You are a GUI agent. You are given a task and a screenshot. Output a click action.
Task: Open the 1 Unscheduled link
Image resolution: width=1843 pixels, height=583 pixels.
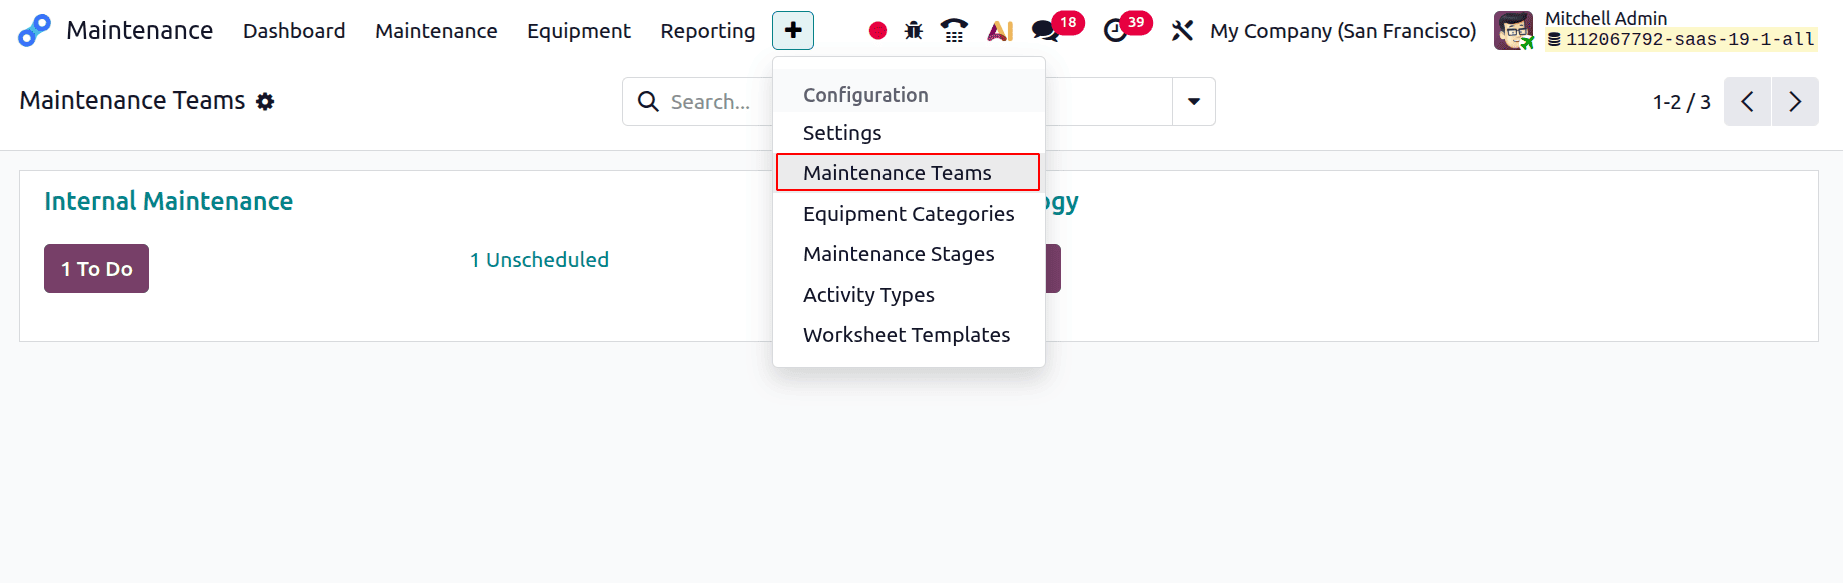[539, 260]
